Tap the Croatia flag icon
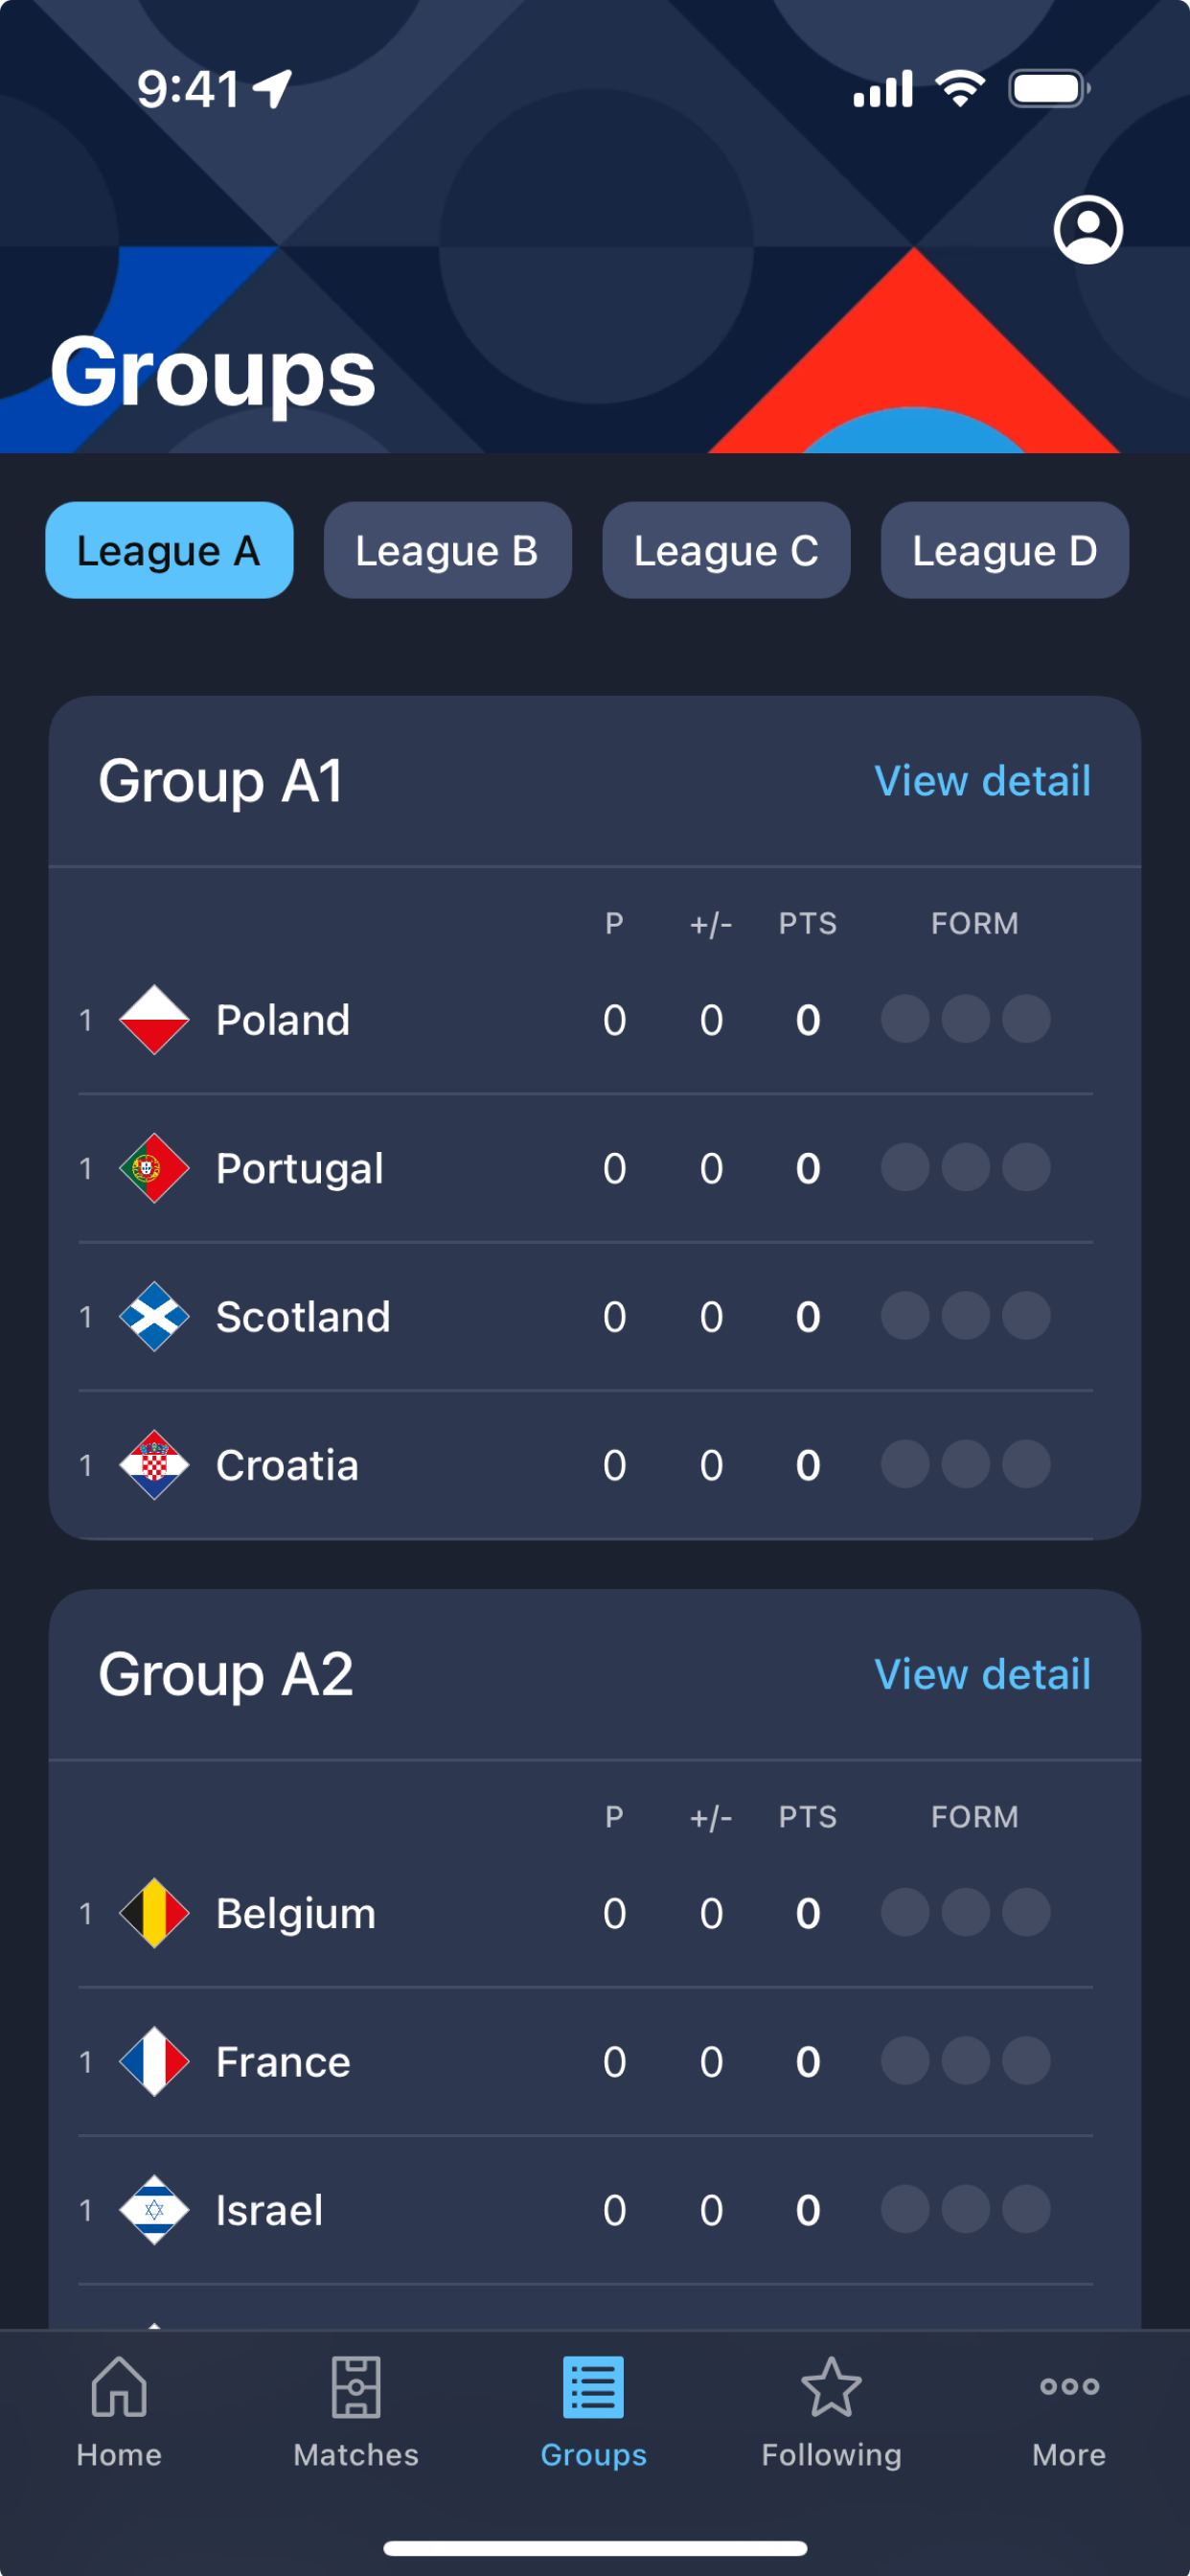1190x2576 pixels. click(154, 1465)
